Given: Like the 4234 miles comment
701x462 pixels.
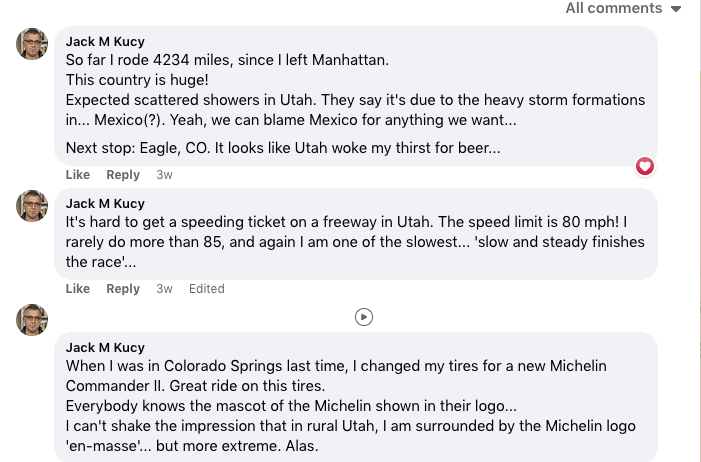Looking at the screenshot, I should [78, 175].
